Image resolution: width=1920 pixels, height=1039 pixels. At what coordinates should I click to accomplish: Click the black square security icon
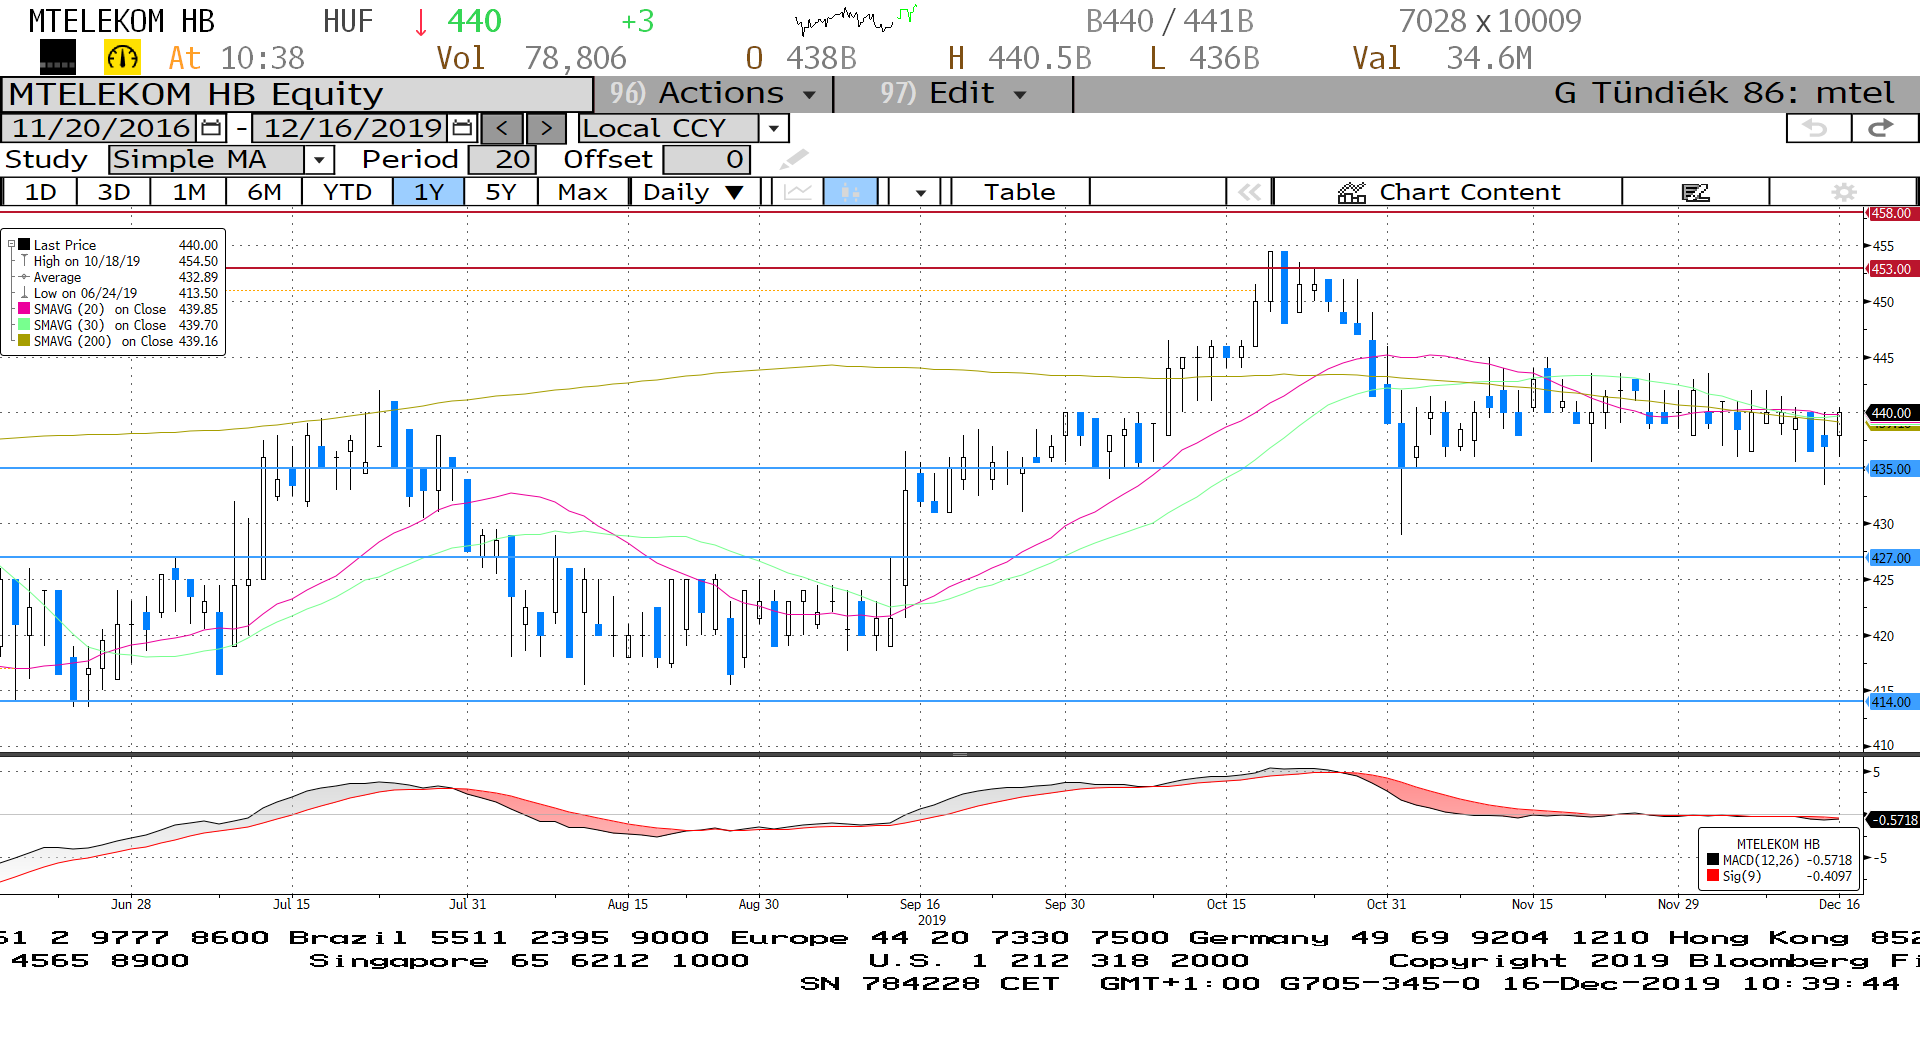click(x=58, y=58)
